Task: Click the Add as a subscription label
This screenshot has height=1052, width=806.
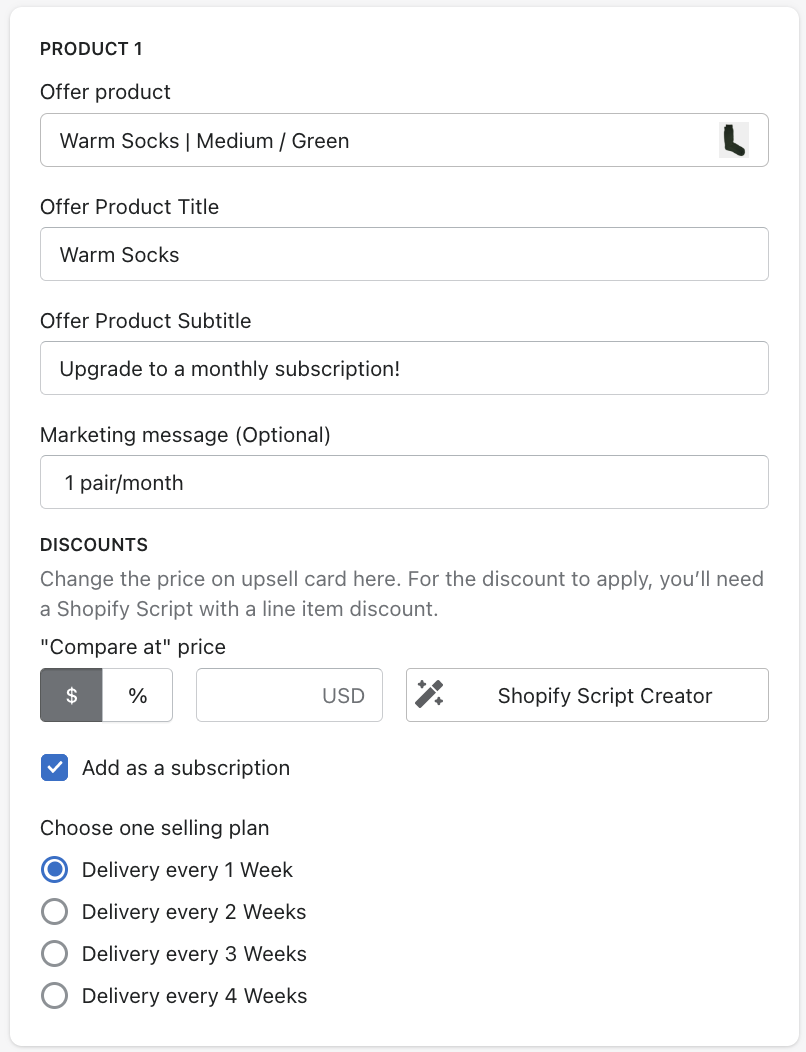Action: tap(186, 768)
